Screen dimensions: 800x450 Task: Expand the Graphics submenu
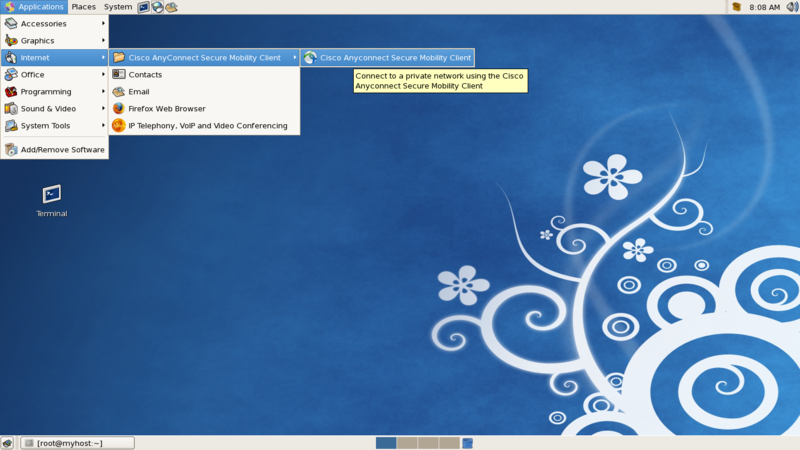(x=55, y=40)
